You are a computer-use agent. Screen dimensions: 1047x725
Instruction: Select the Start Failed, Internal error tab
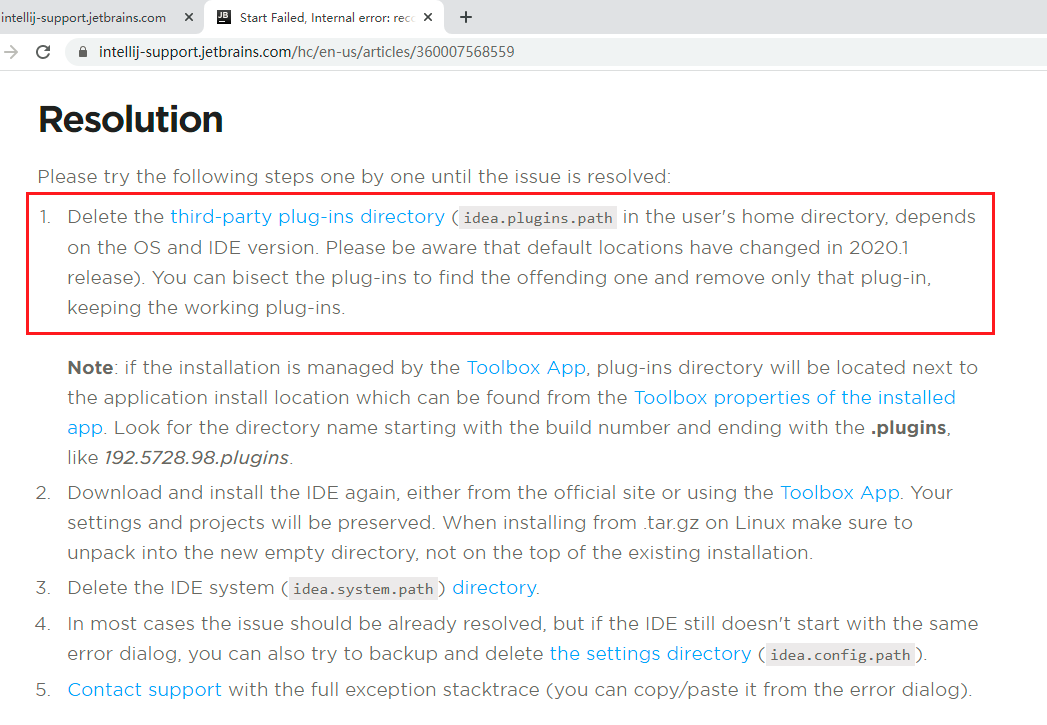pos(326,17)
